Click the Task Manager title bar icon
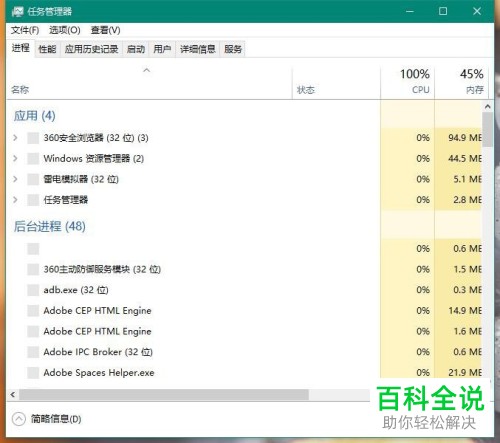 [18, 12]
